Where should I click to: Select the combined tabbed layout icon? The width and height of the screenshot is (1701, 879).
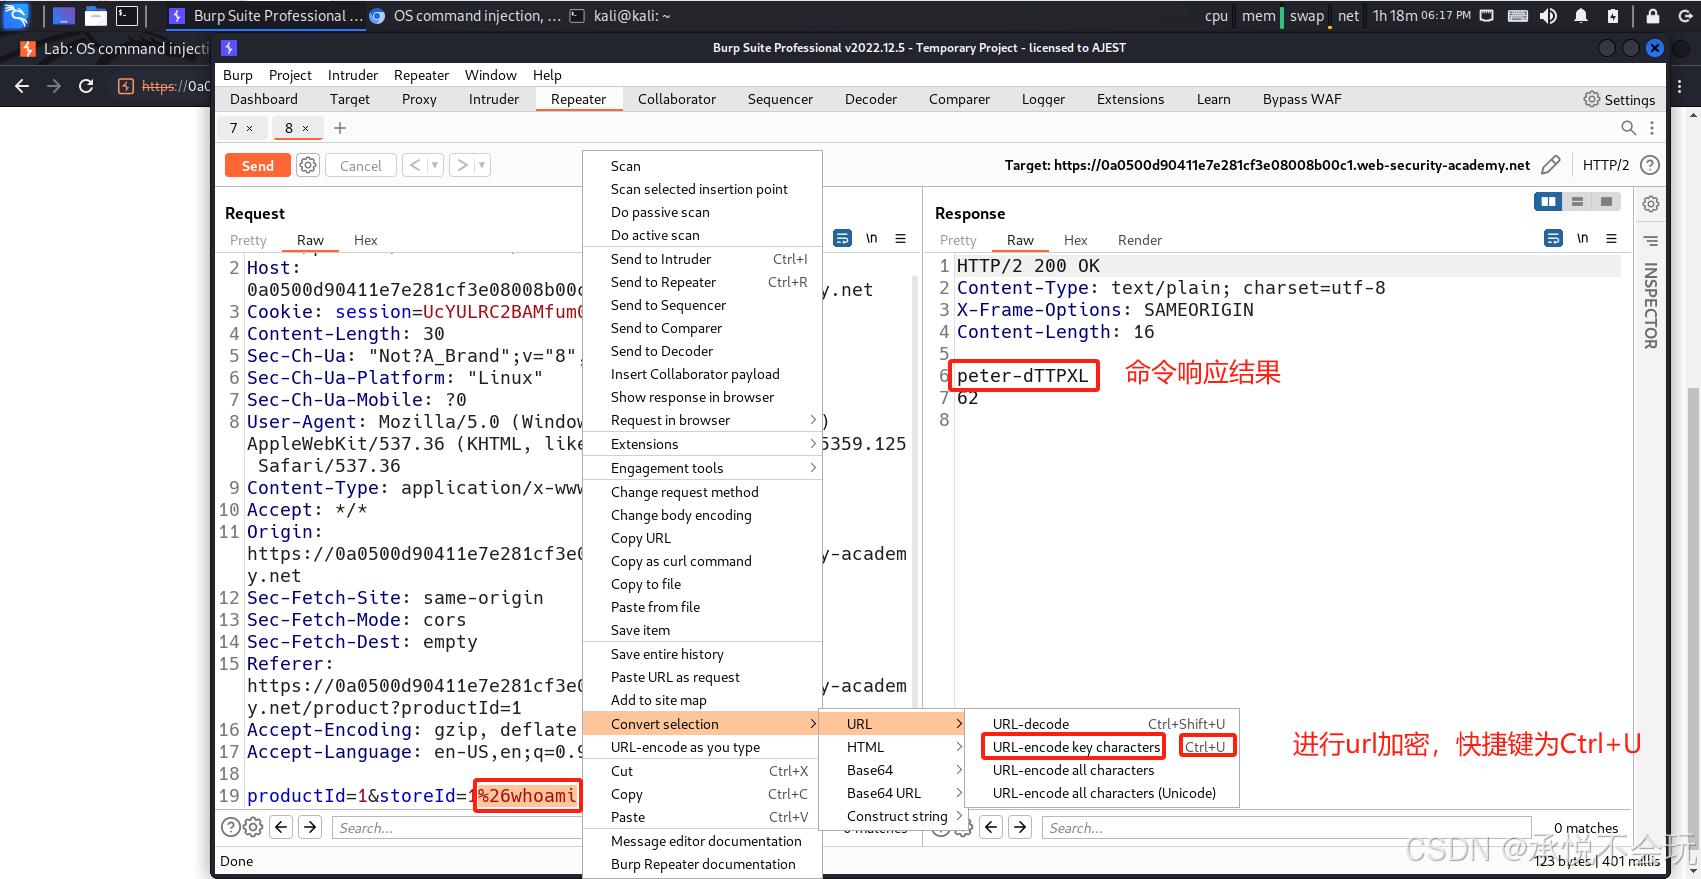coord(1606,202)
